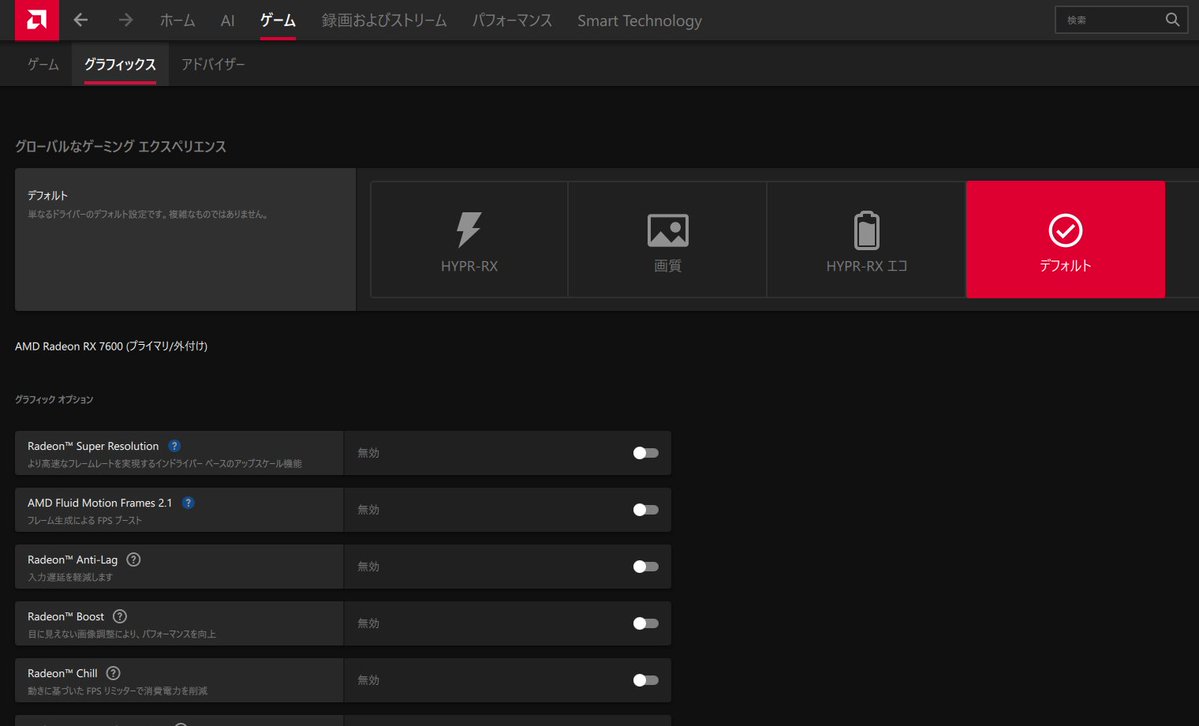Open help for Radeon Super Resolution
This screenshot has height=726, width=1199.
(x=174, y=446)
